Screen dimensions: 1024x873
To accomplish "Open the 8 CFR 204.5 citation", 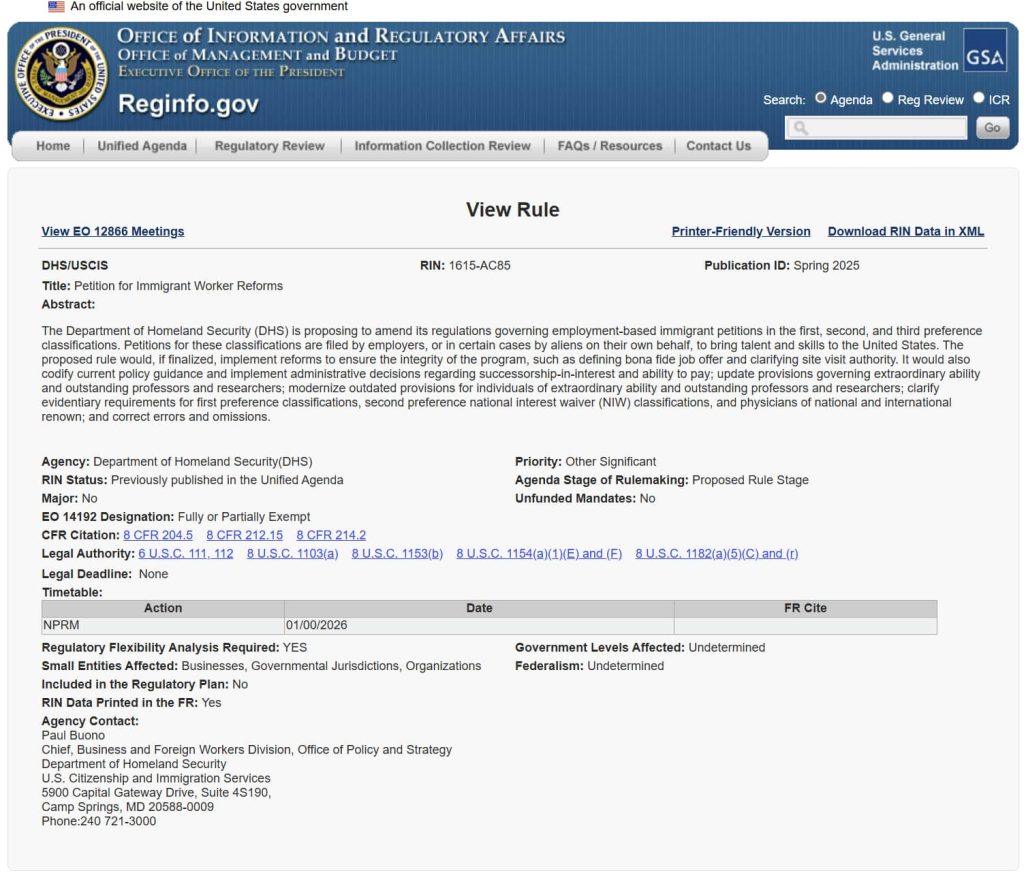I will click(158, 535).
